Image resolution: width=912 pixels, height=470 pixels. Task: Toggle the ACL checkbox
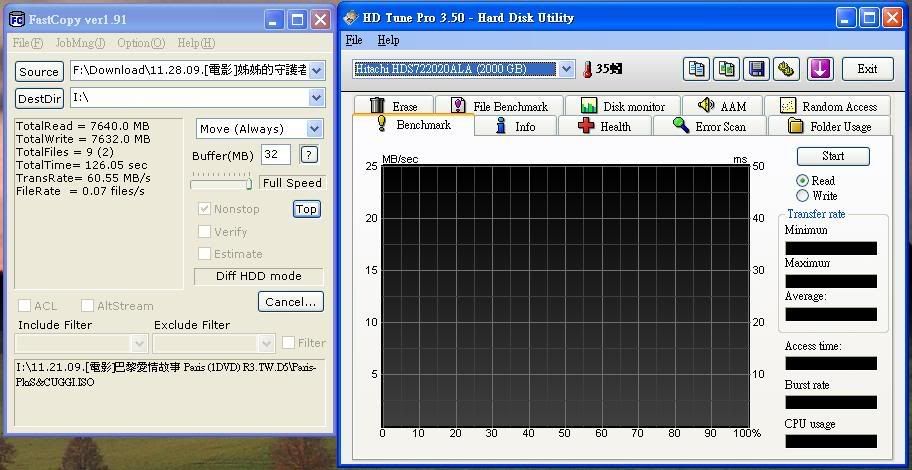pyautogui.click(x=24, y=305)
